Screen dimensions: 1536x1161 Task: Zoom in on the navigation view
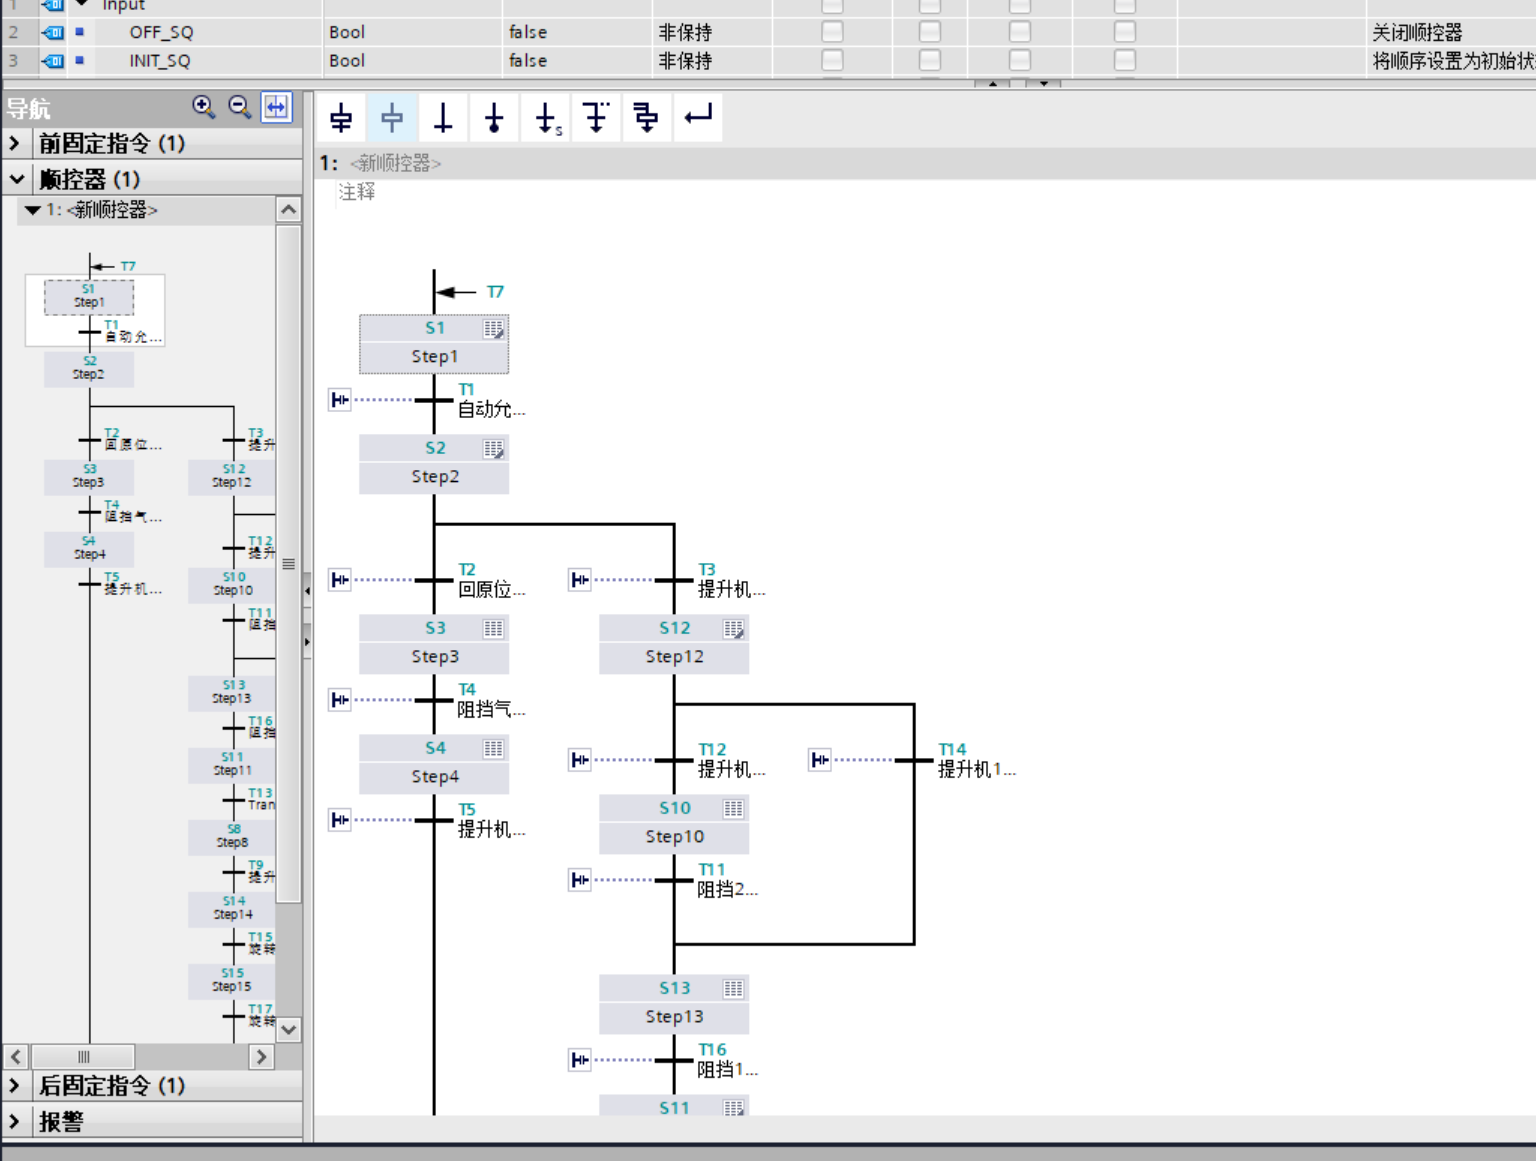click(204, 107)
